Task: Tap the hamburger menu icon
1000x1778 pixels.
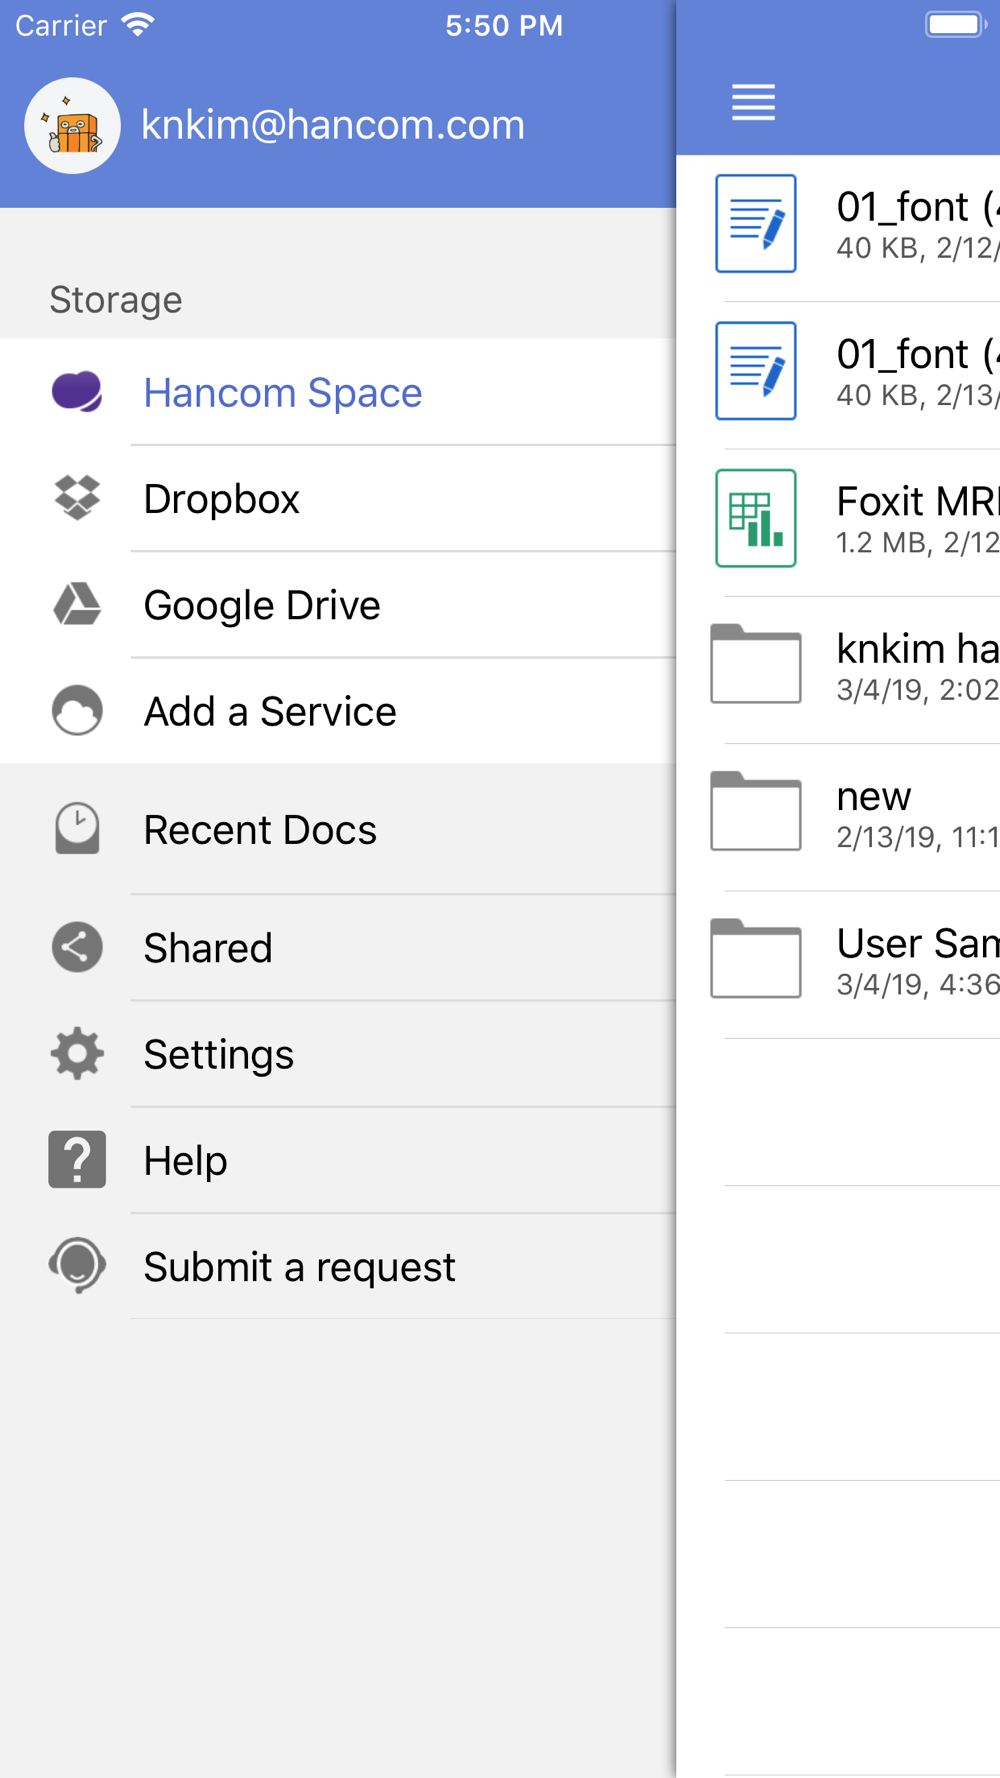Action: click(753, 102)
